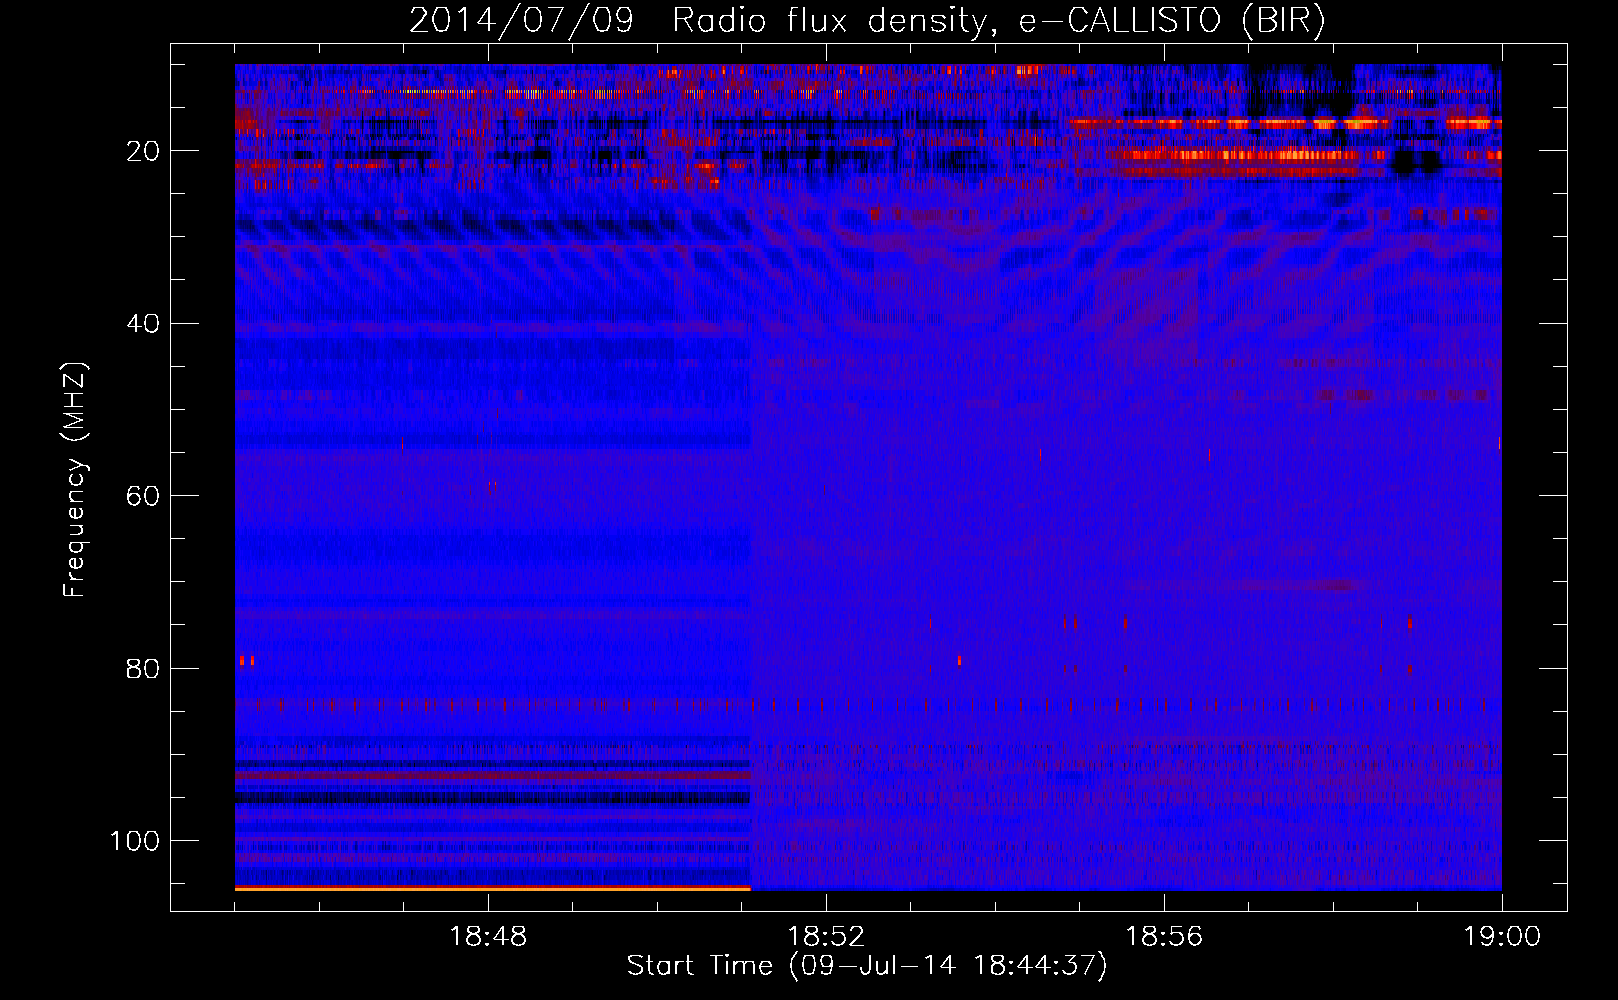Click the frequency tick label '40'

[x=143, y=324]
